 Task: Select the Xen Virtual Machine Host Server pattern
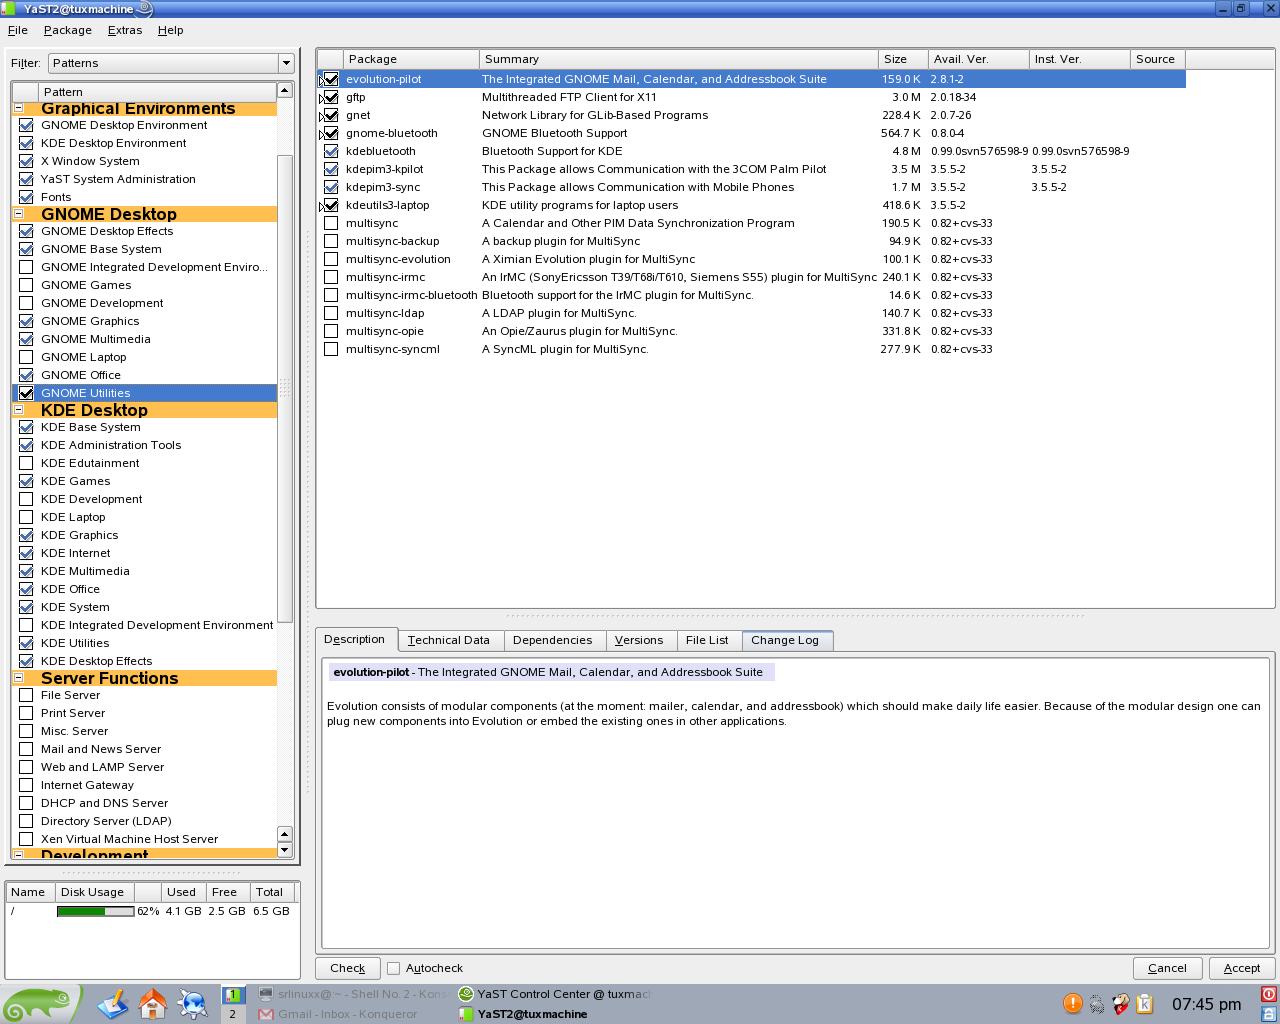145,839
